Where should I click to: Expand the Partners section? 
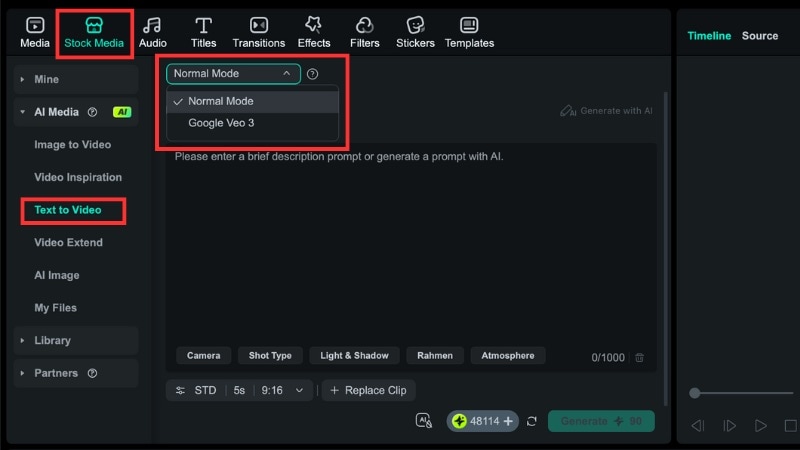pos(76,373)
